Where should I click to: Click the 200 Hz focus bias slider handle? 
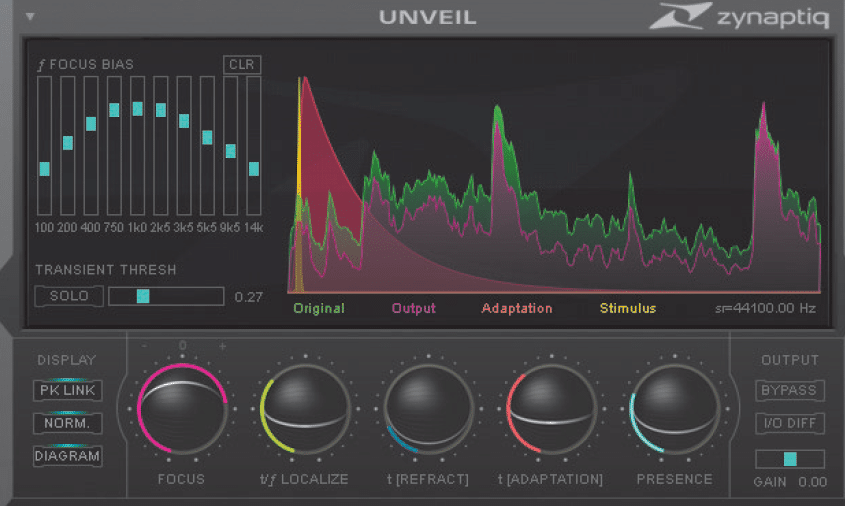point(68,143)
